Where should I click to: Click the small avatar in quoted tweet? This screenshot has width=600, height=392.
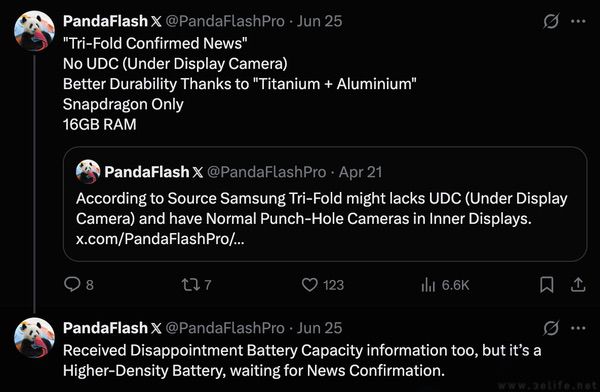click(x=88, y=172)
